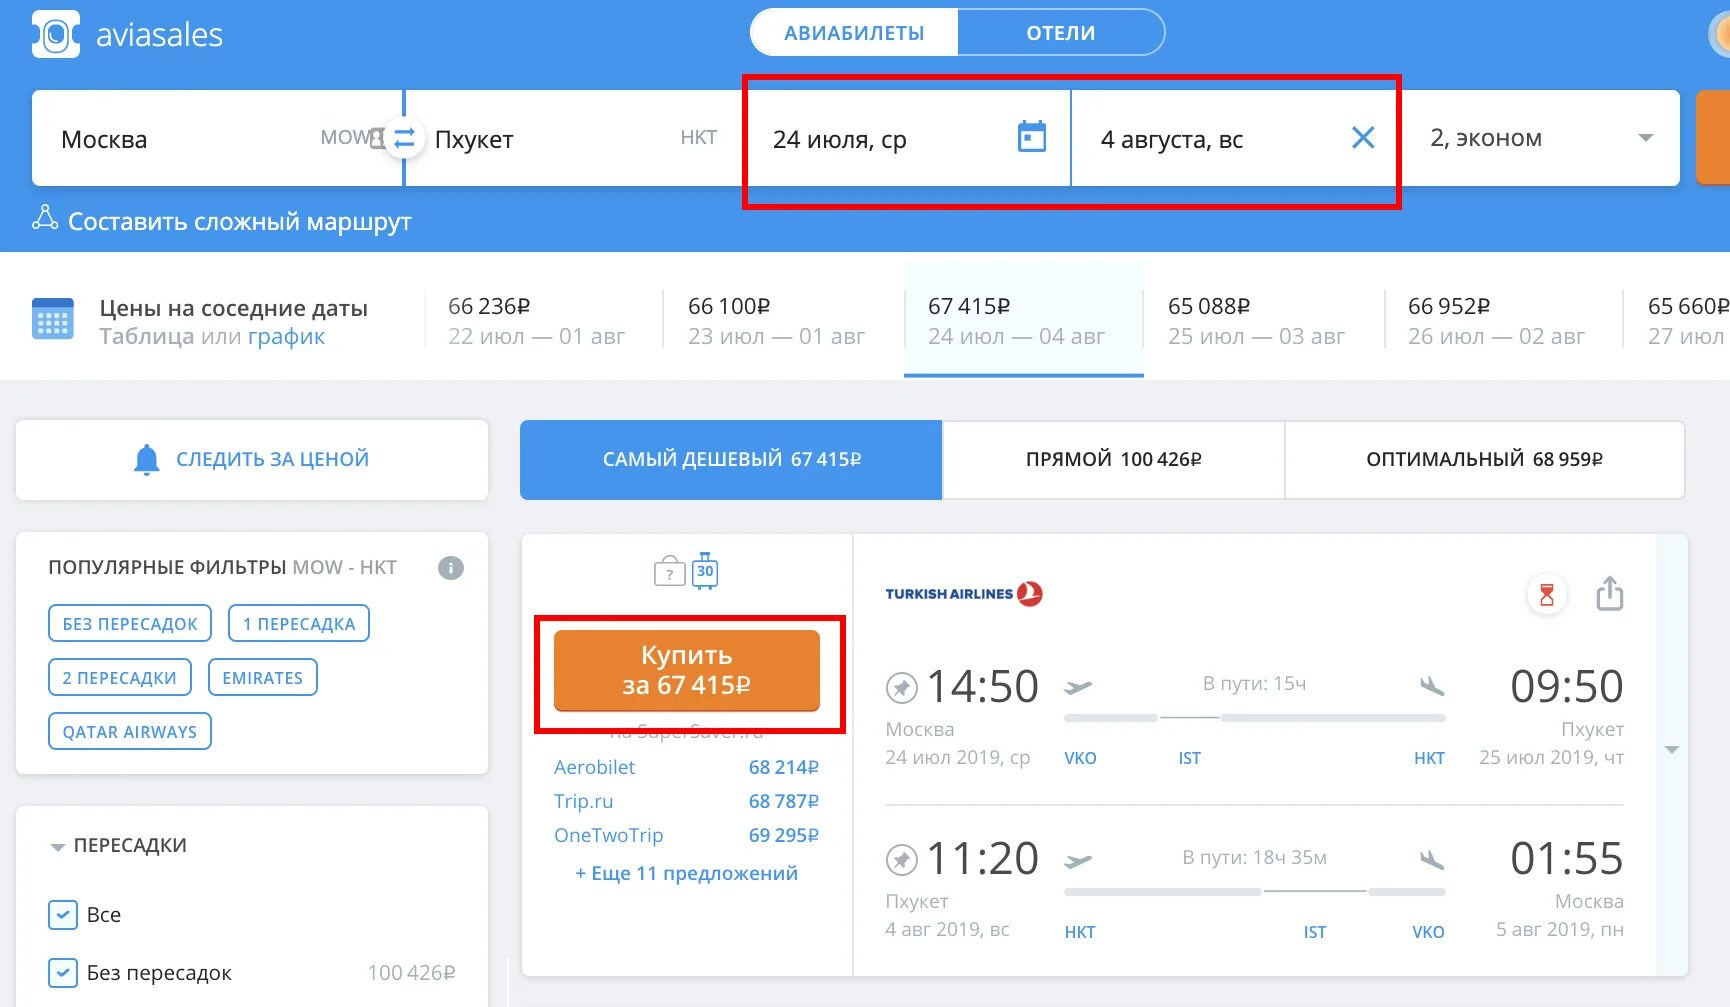The width and height of the screenshot is (1730, 1007).
Task: Open the departure date calendar icon
Action: 1031,137
